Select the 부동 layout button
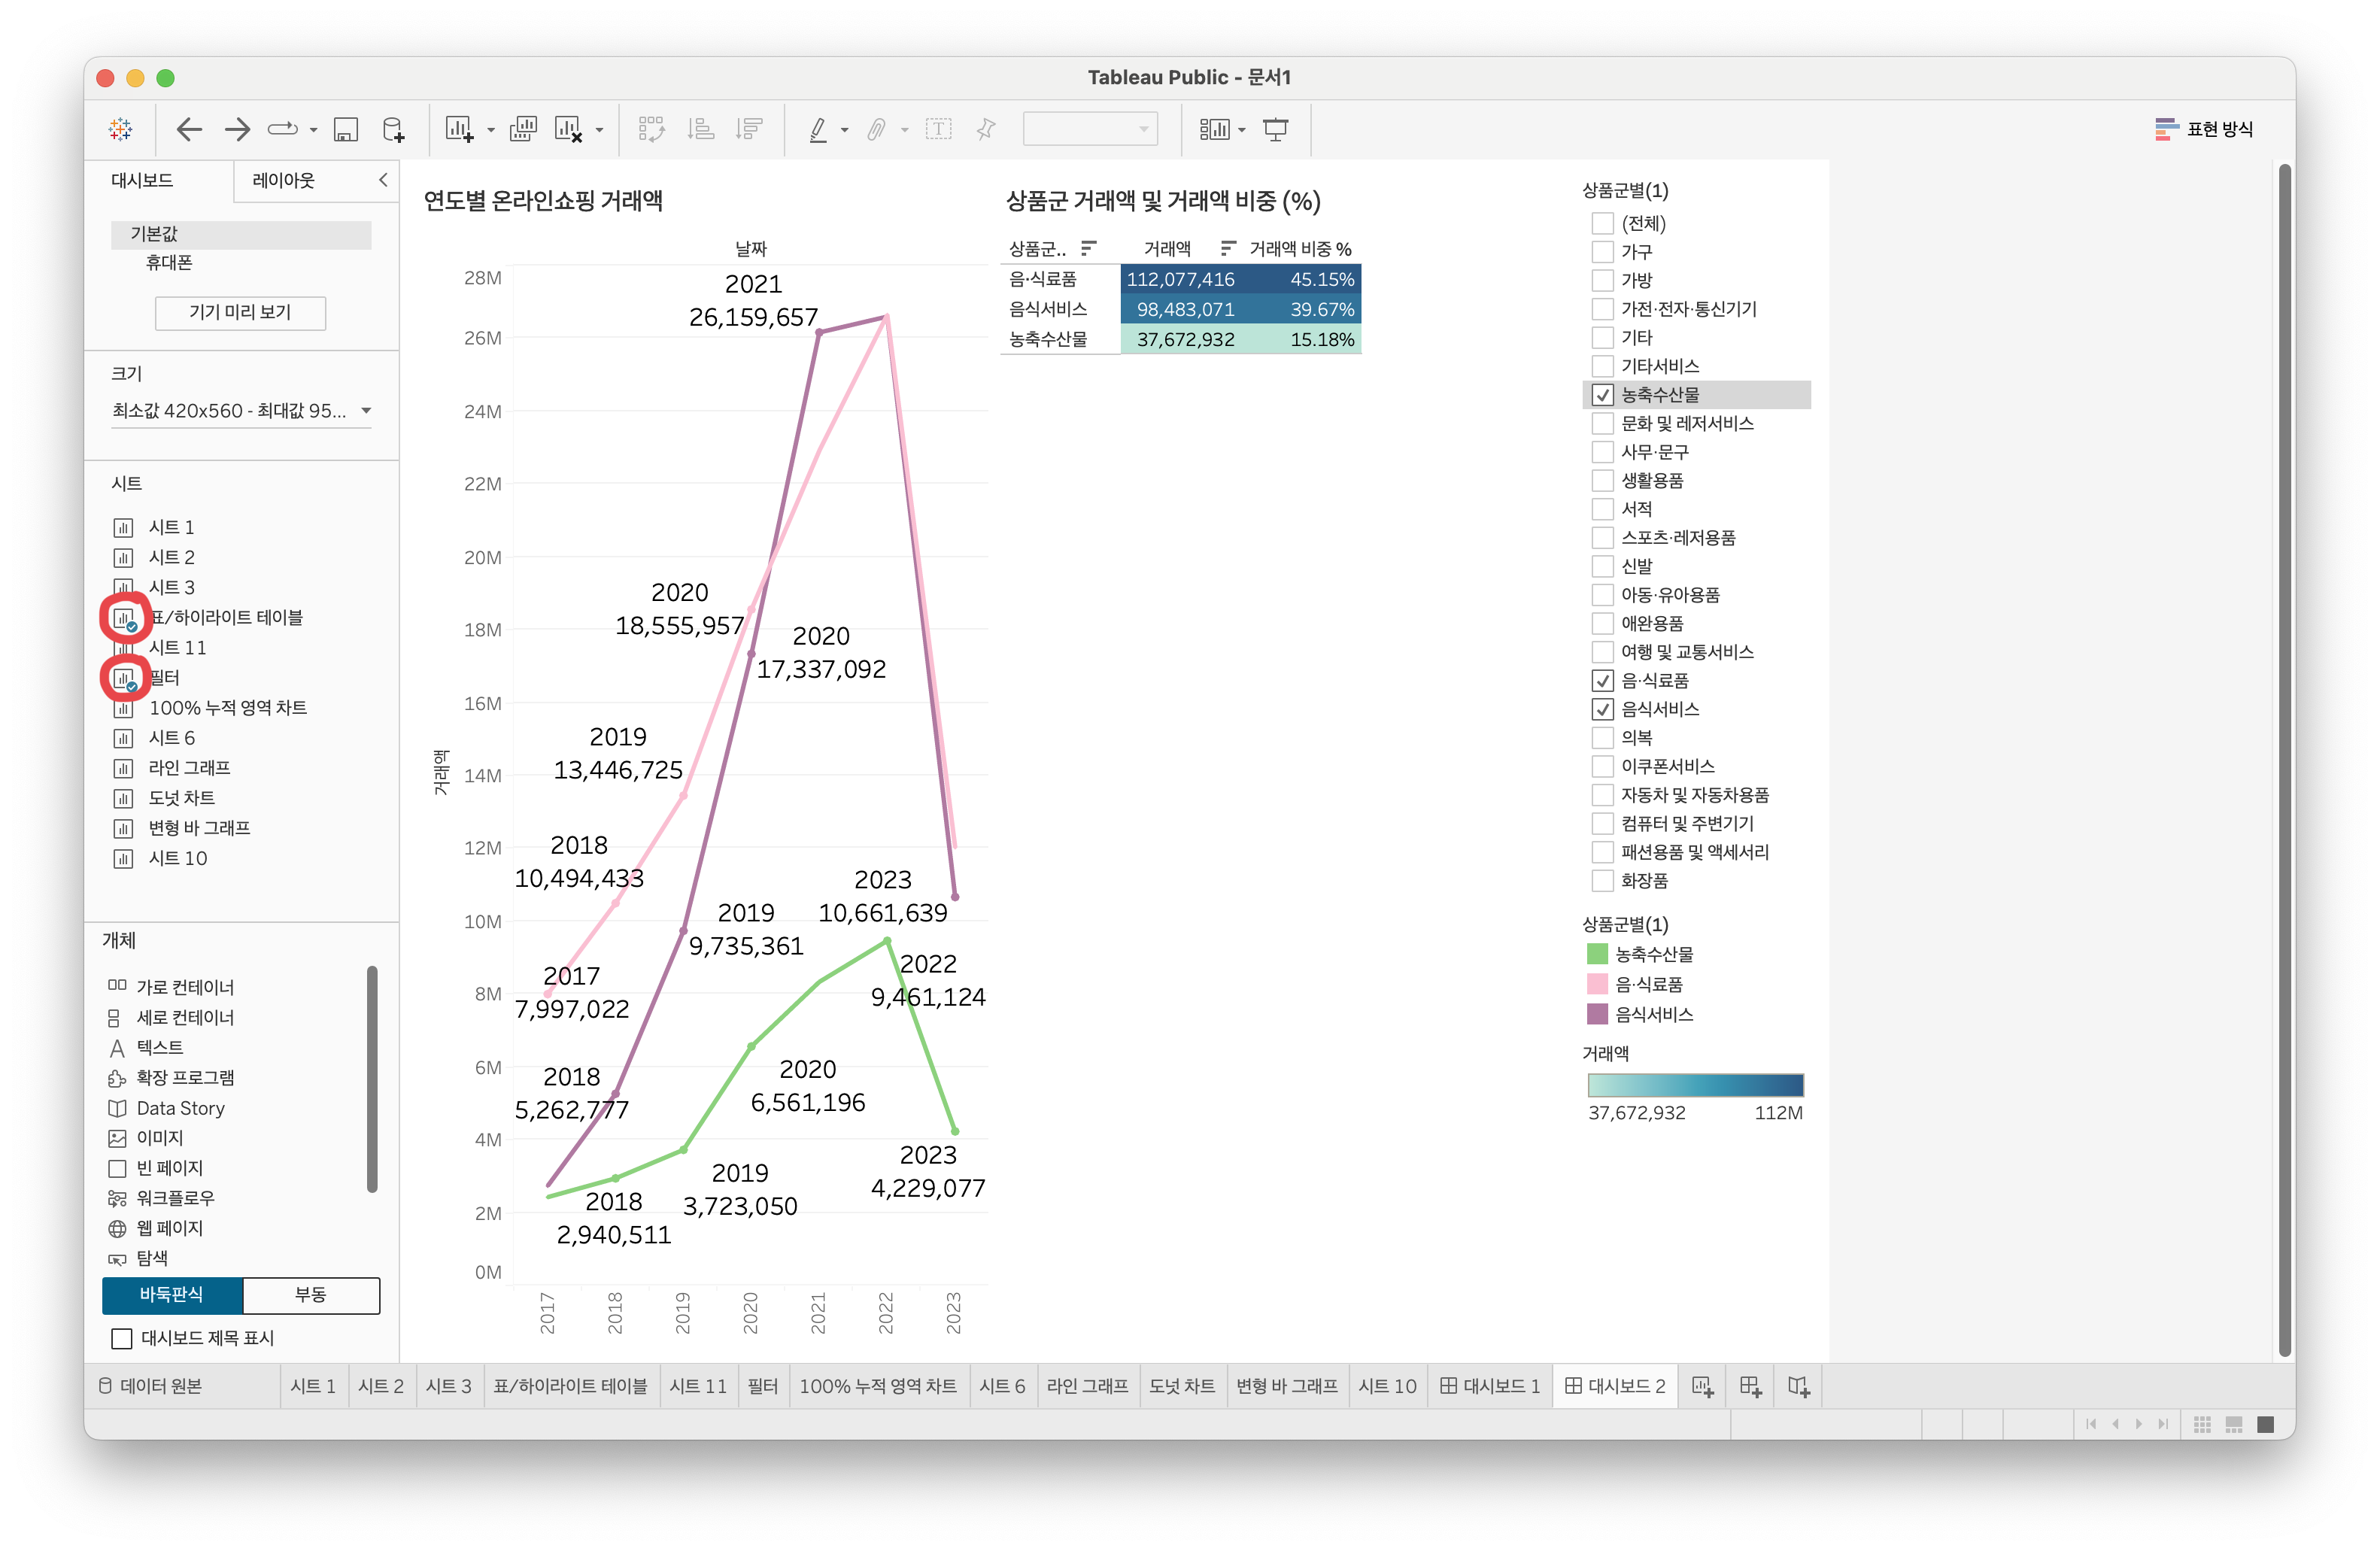Screen dimensions: 2380x1551 pos(310,1294)
